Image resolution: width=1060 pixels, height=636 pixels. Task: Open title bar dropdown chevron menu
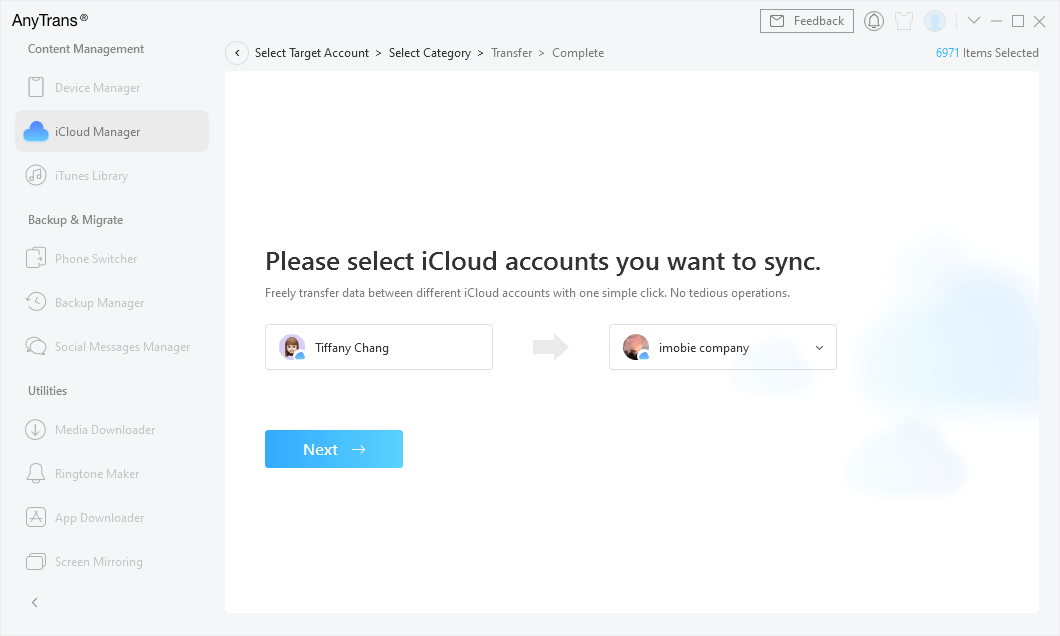[x=974, y=21]
